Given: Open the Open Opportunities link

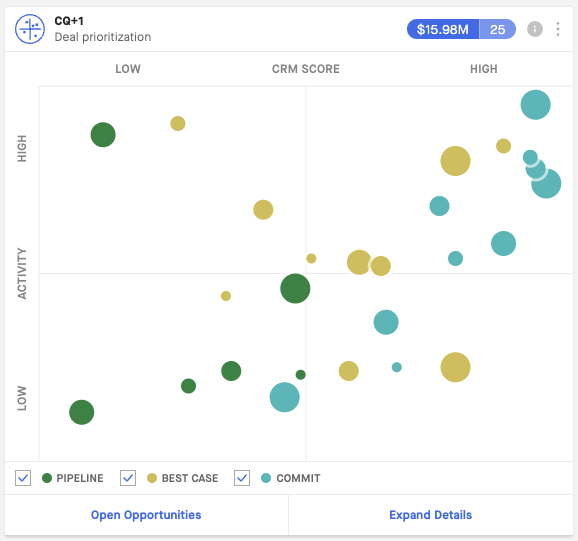Looking at the screenshot, I should 146,515.
